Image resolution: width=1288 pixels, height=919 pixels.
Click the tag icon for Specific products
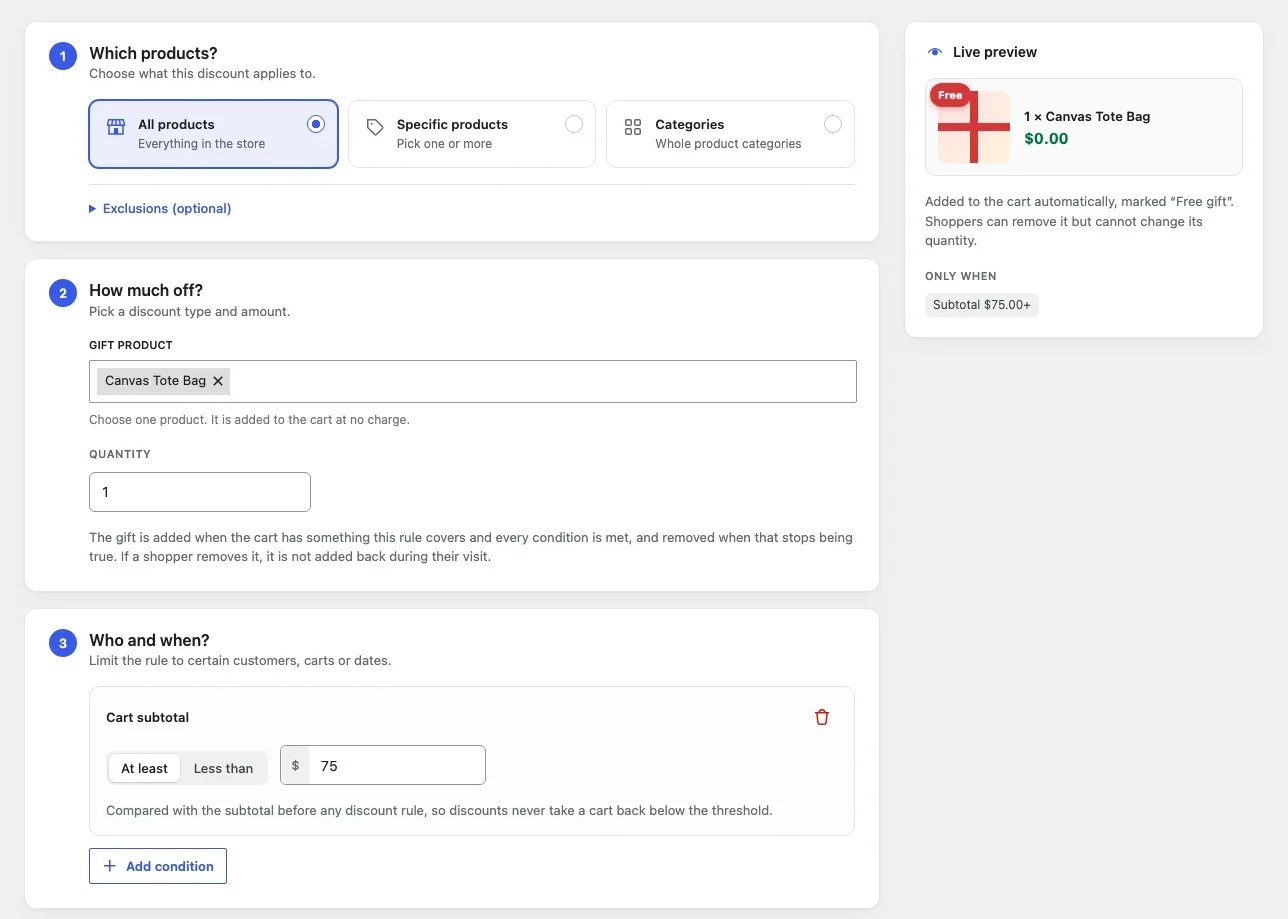pos(375,127)
